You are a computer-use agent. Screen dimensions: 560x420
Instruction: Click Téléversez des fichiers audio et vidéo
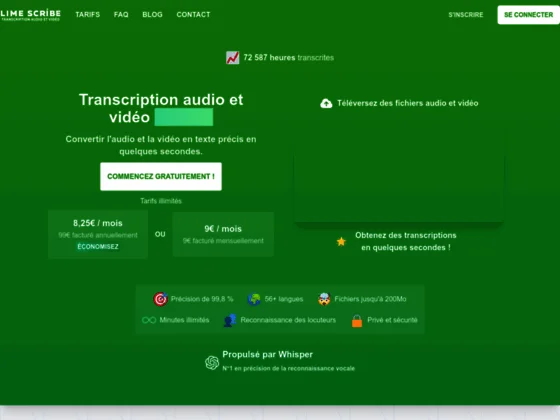[408, 103]
